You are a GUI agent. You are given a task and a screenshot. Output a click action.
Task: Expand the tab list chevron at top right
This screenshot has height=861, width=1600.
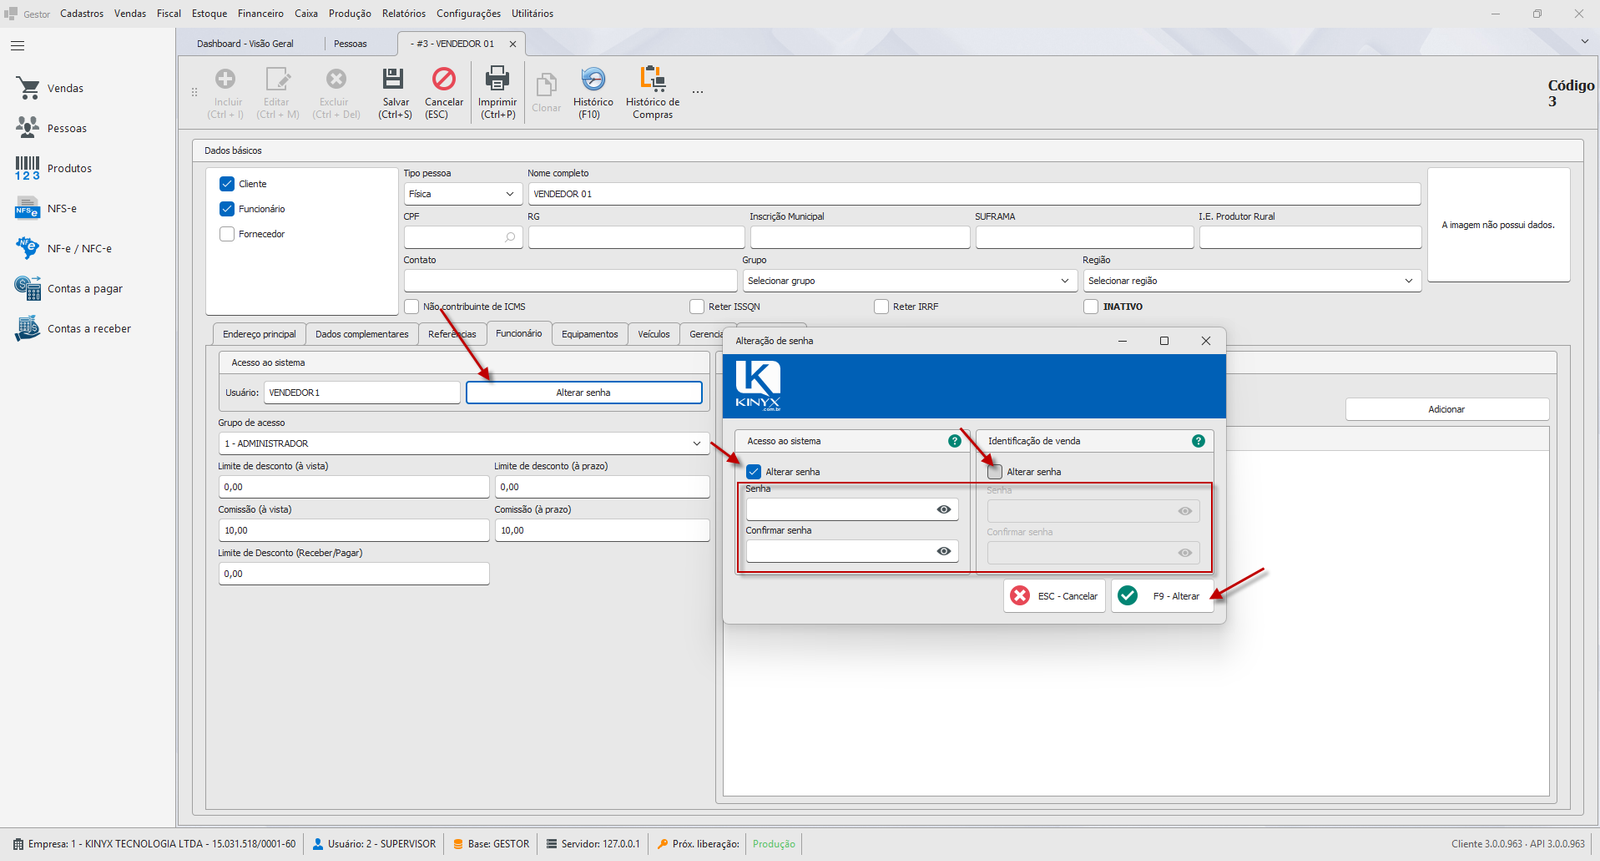pos(1584,42)
